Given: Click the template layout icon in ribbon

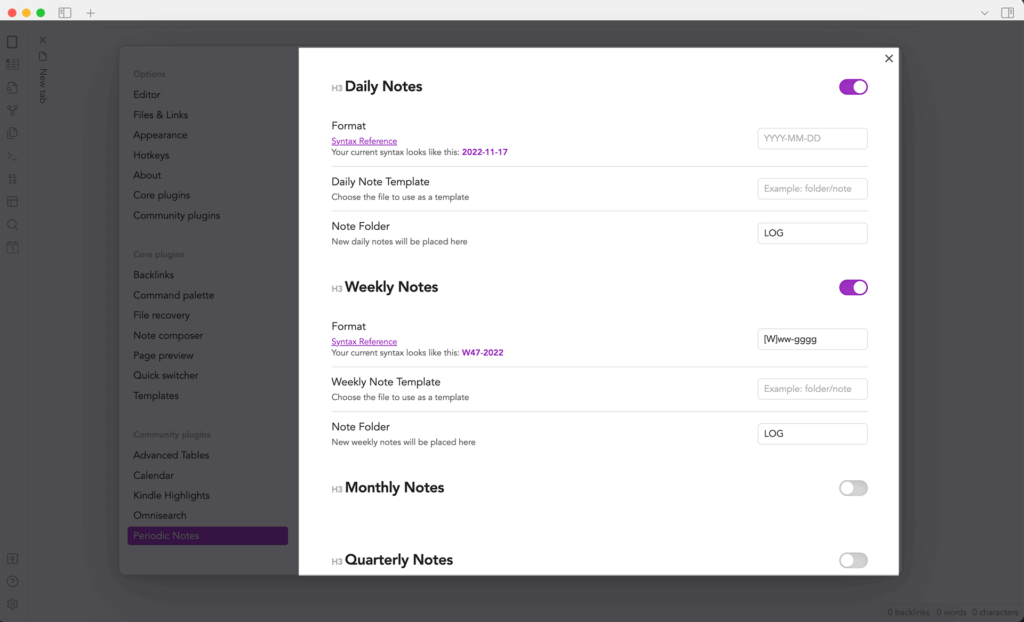Looking at the screenshot, I should click(12, 202).
